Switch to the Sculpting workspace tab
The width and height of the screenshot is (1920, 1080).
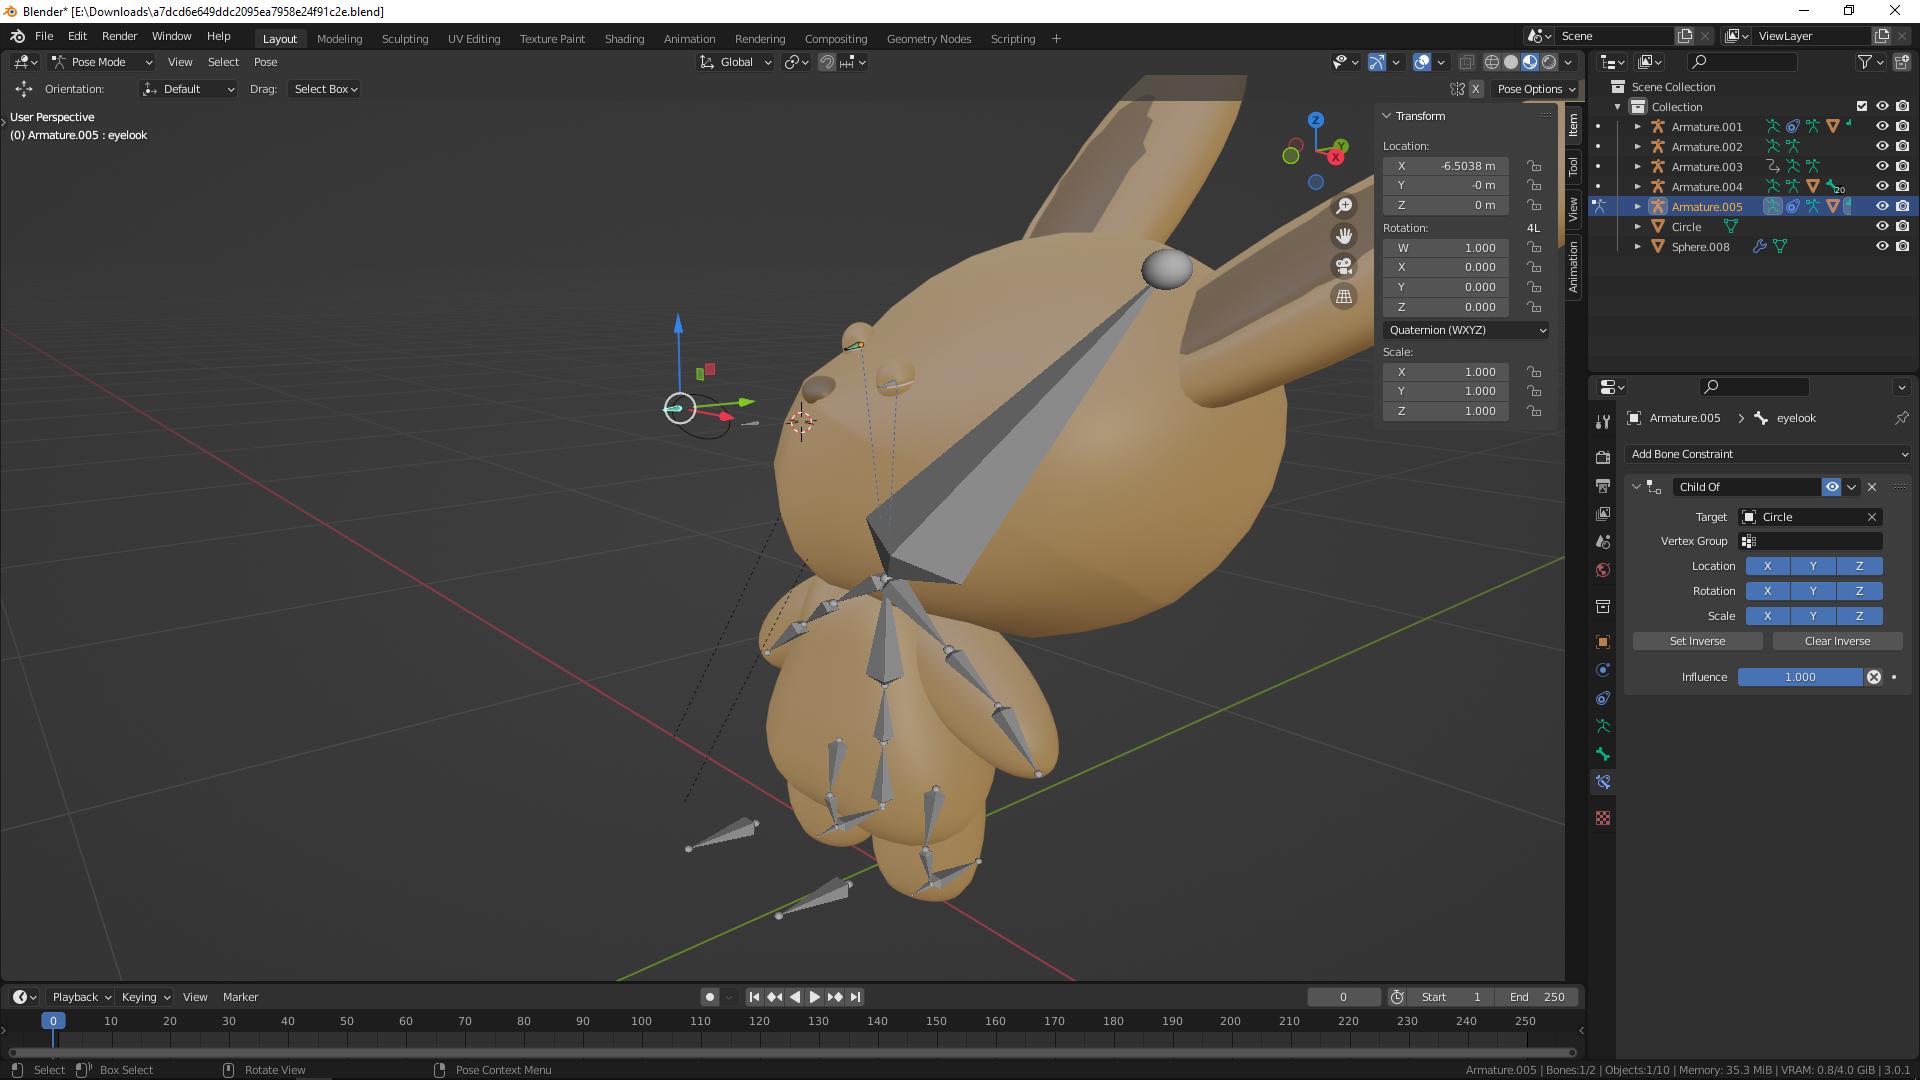(x=405, y=39)
